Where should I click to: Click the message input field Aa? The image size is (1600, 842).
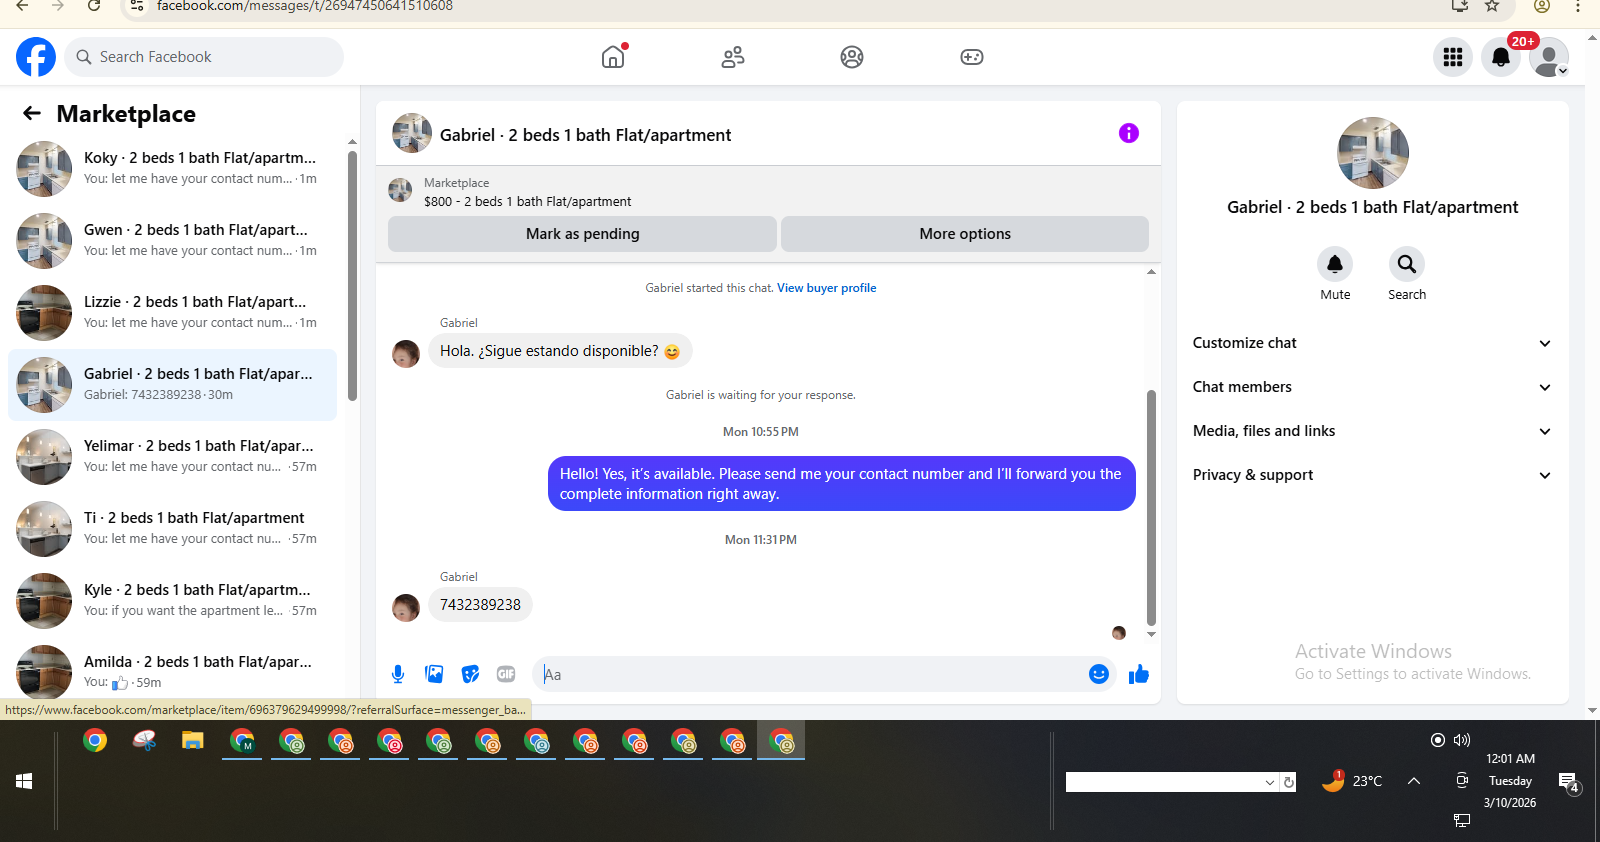tap(810, 674)
